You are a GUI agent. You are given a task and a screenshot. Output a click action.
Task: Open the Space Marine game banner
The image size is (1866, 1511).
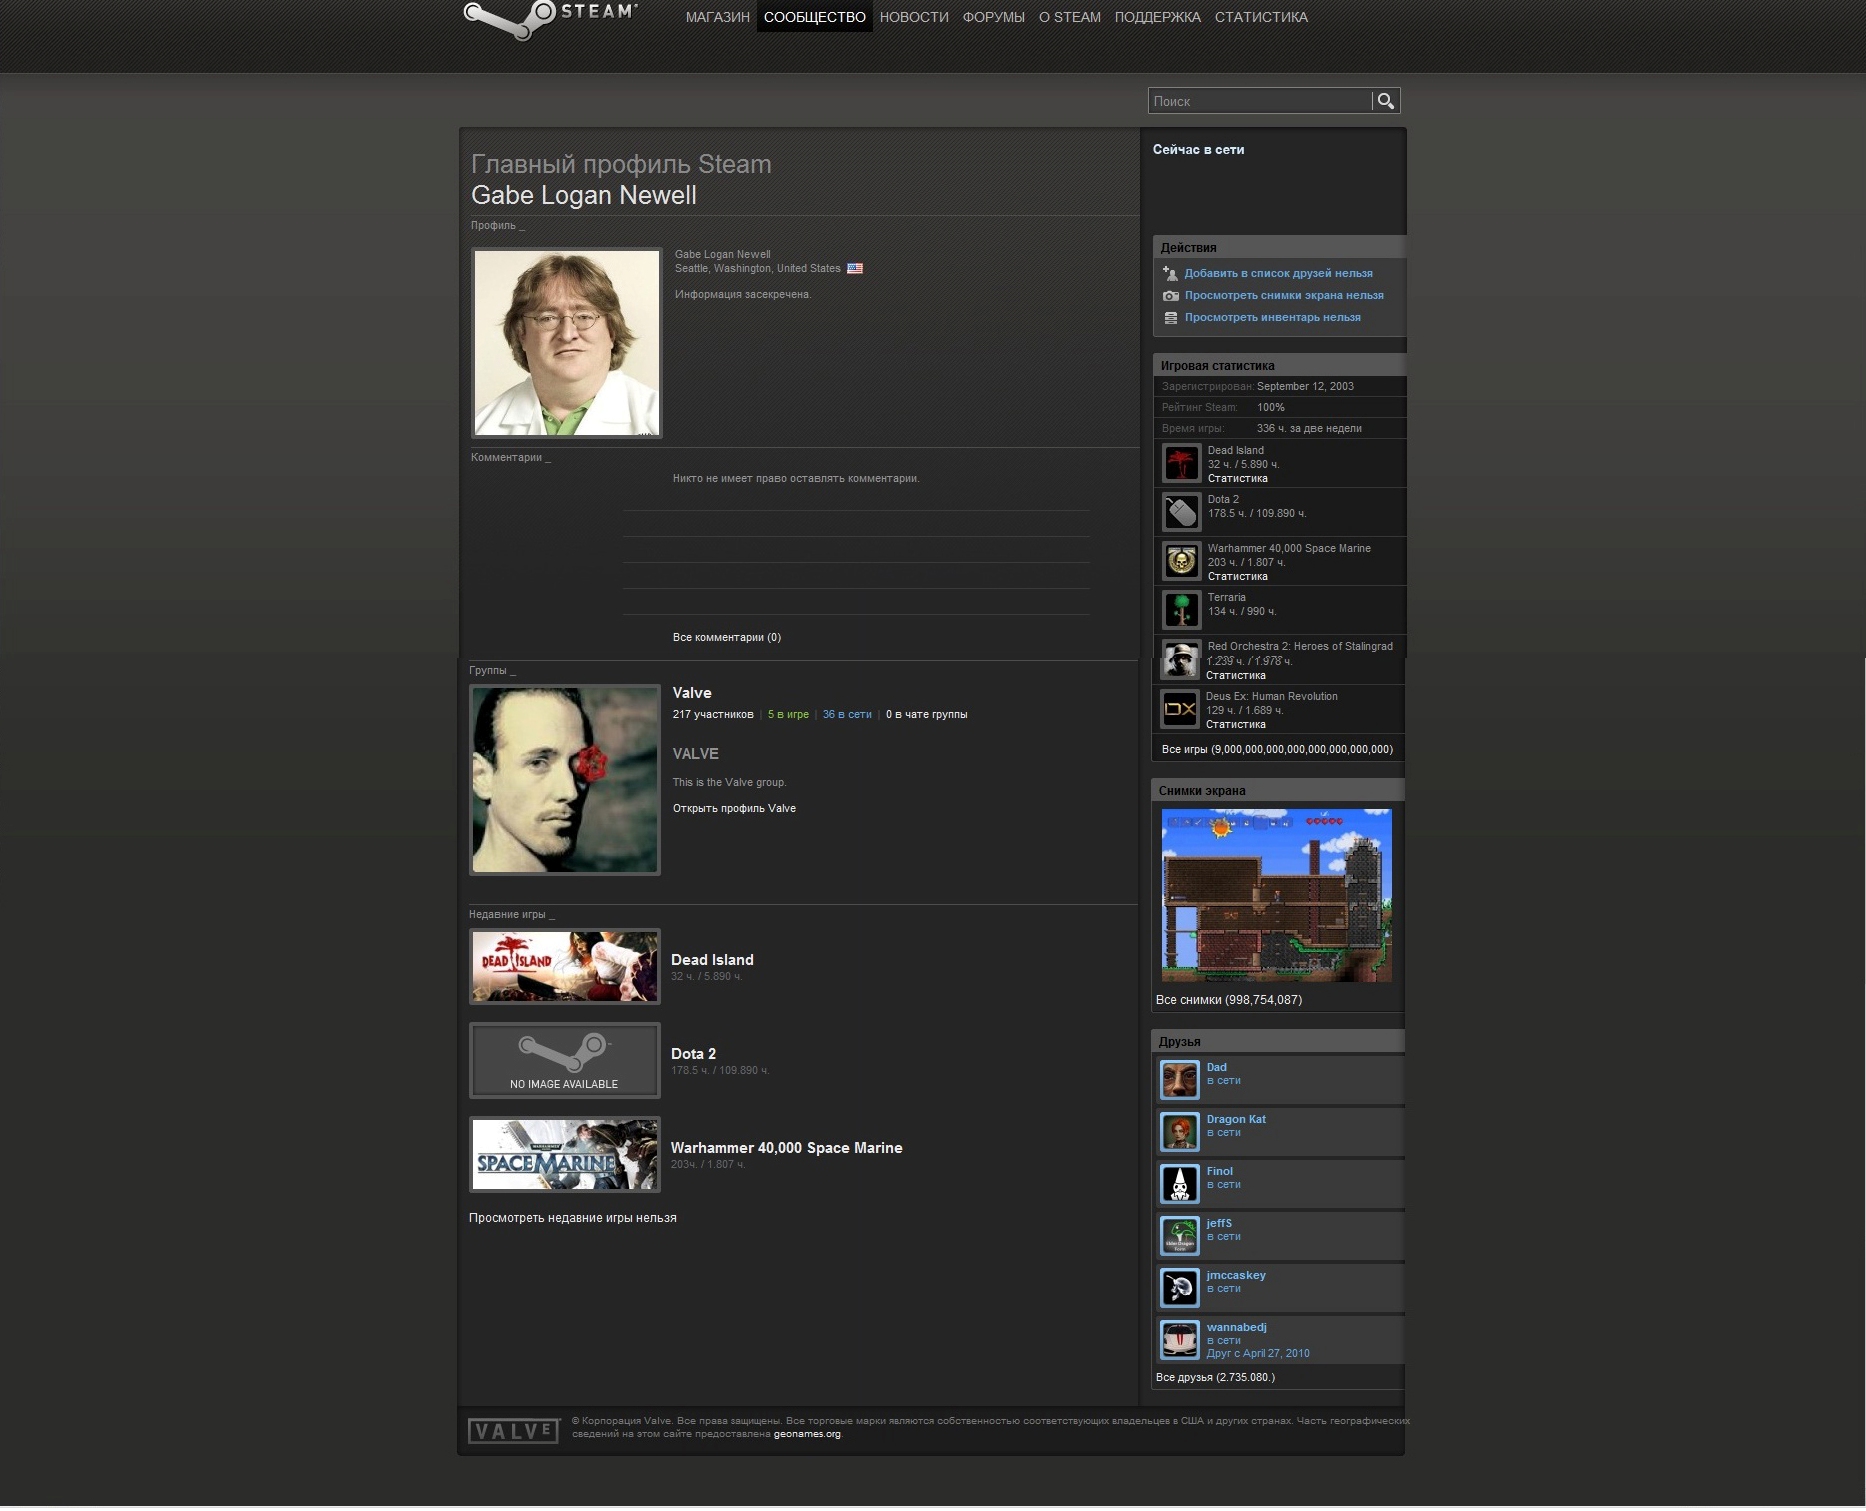[565, 1155]
